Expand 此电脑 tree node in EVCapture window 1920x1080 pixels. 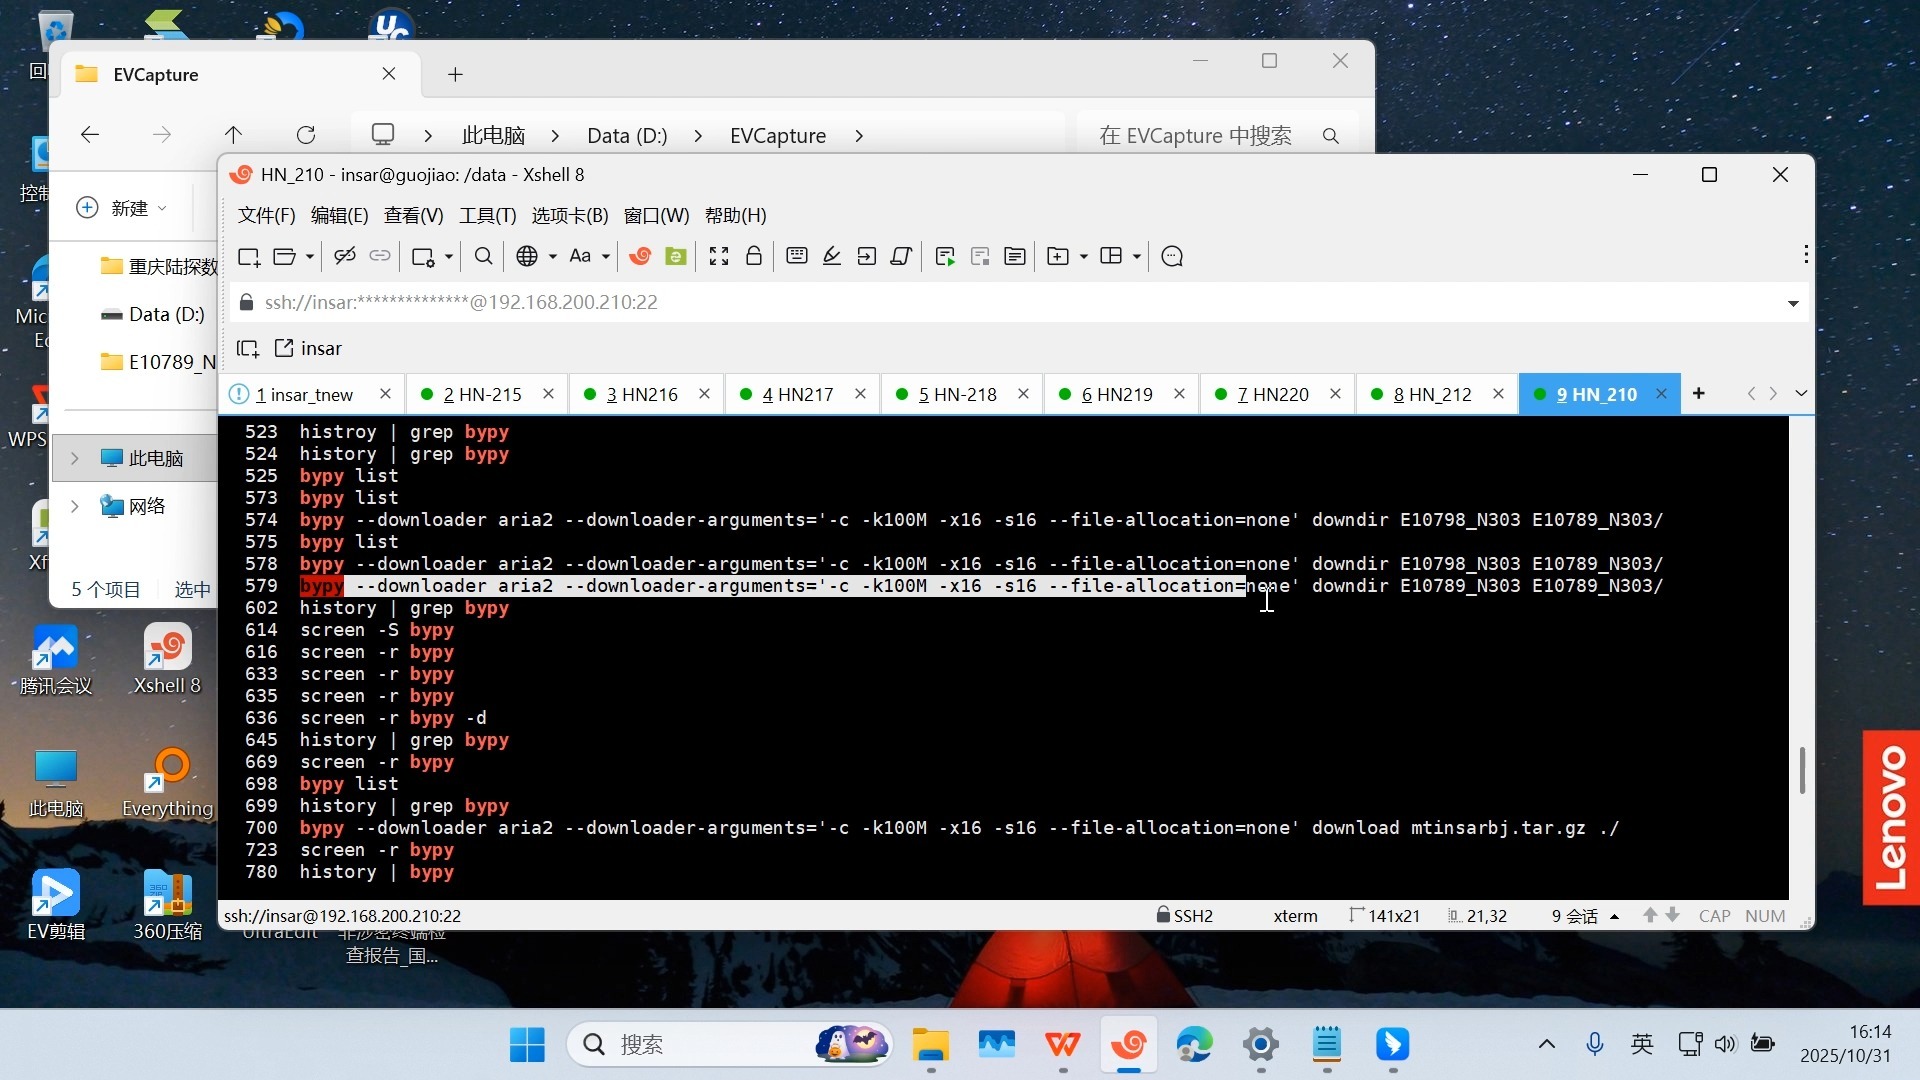pos(75,458)
